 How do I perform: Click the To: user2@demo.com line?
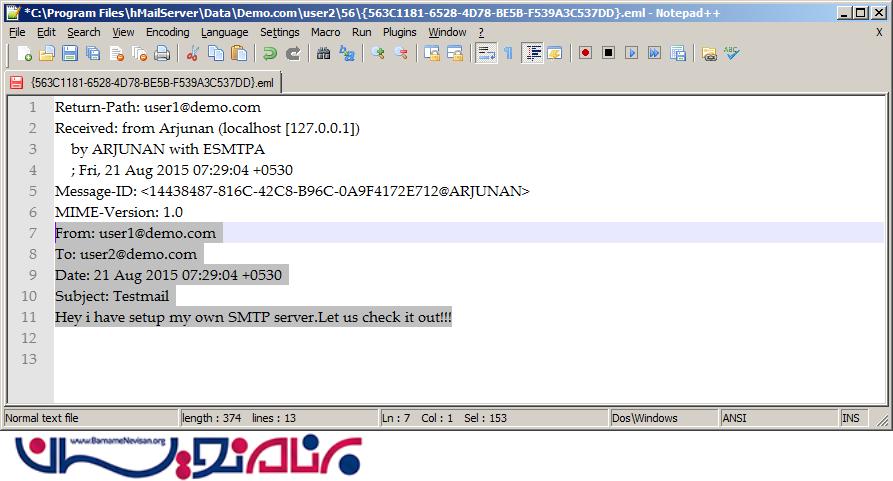coord(126,254)
